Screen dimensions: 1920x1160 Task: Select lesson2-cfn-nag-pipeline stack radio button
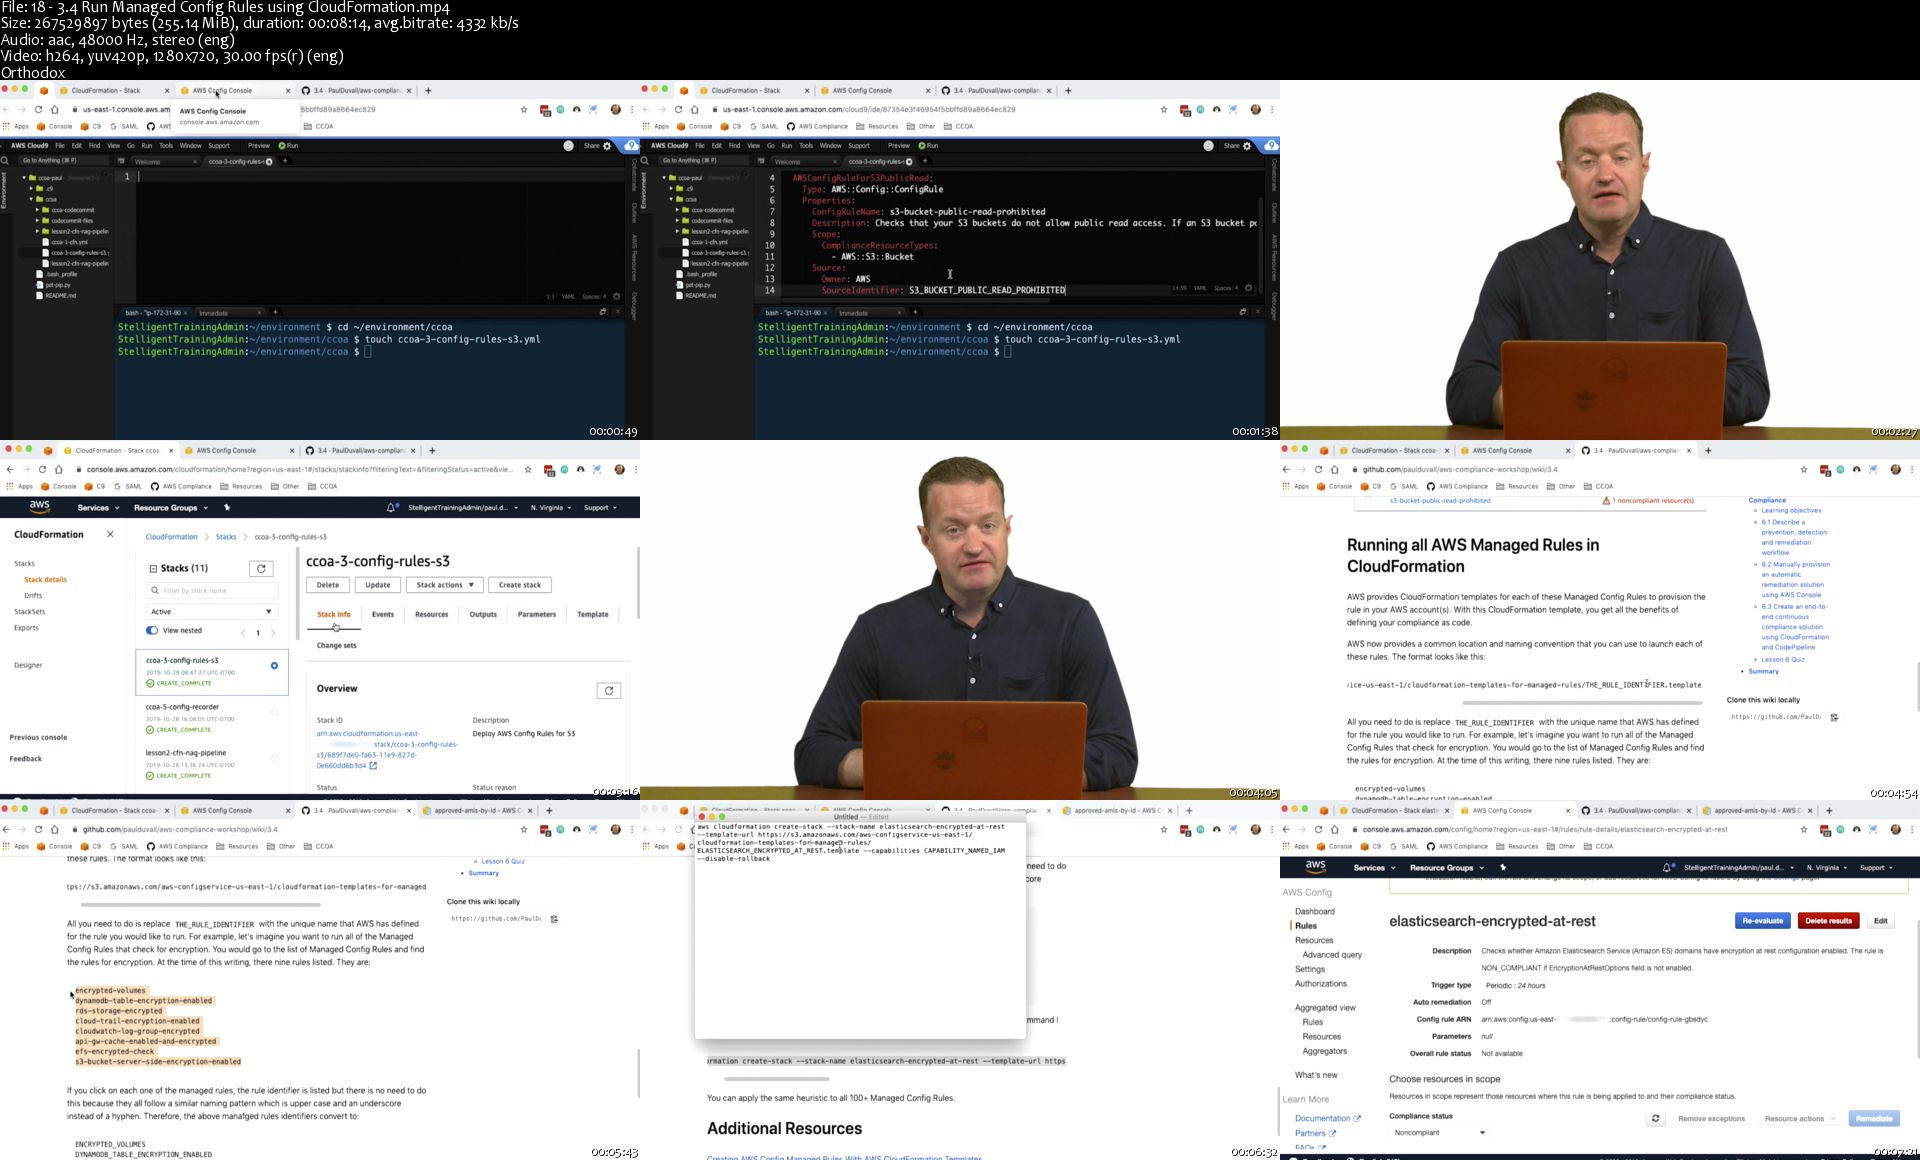274,758
